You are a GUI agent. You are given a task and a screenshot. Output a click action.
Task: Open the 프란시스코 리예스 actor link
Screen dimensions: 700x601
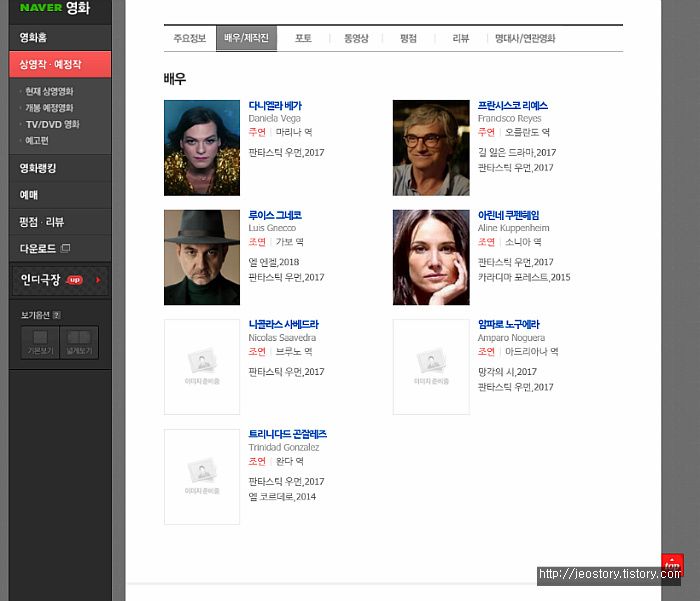click(x=512, y=106)
